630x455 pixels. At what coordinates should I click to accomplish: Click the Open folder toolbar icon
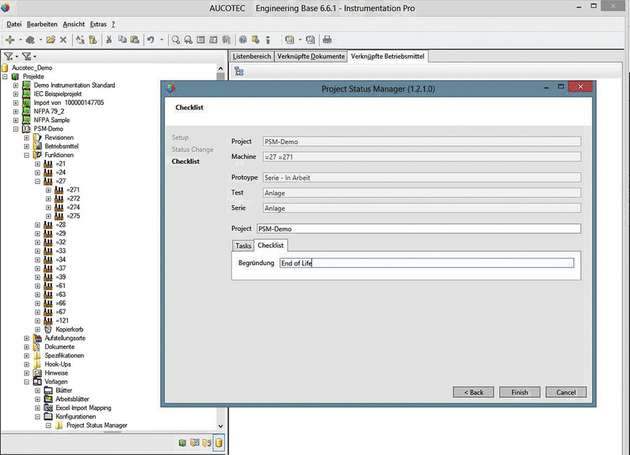point(51,39)
